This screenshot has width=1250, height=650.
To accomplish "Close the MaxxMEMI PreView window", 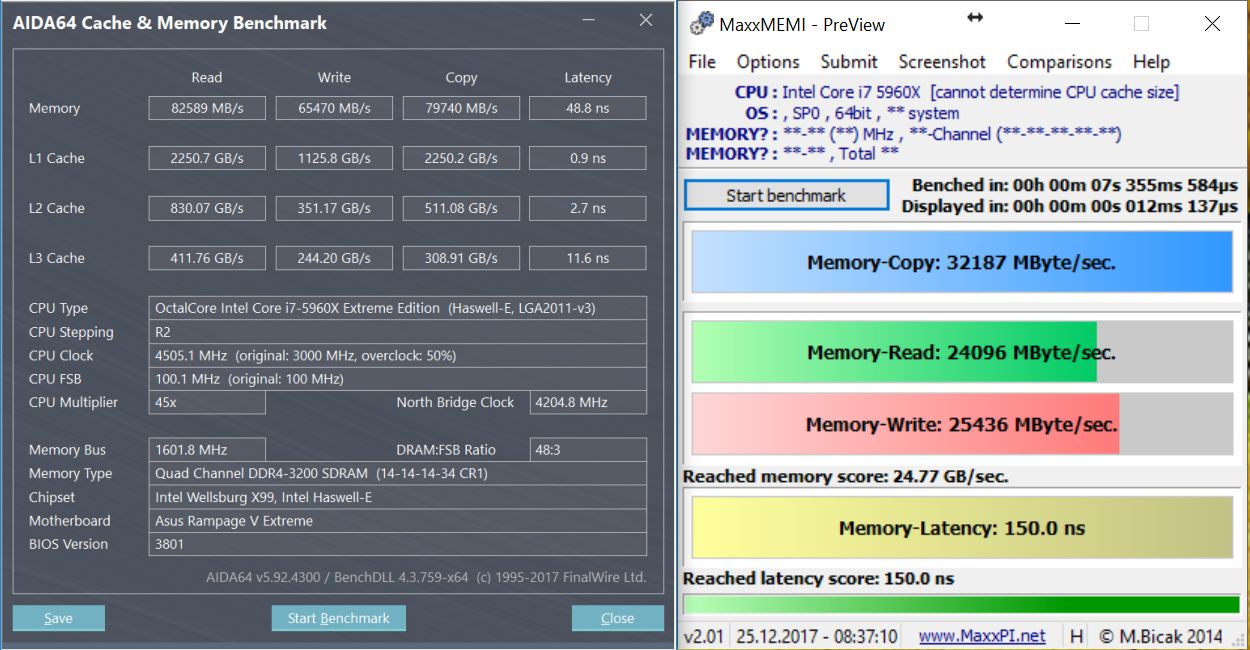I will 1212,24.
